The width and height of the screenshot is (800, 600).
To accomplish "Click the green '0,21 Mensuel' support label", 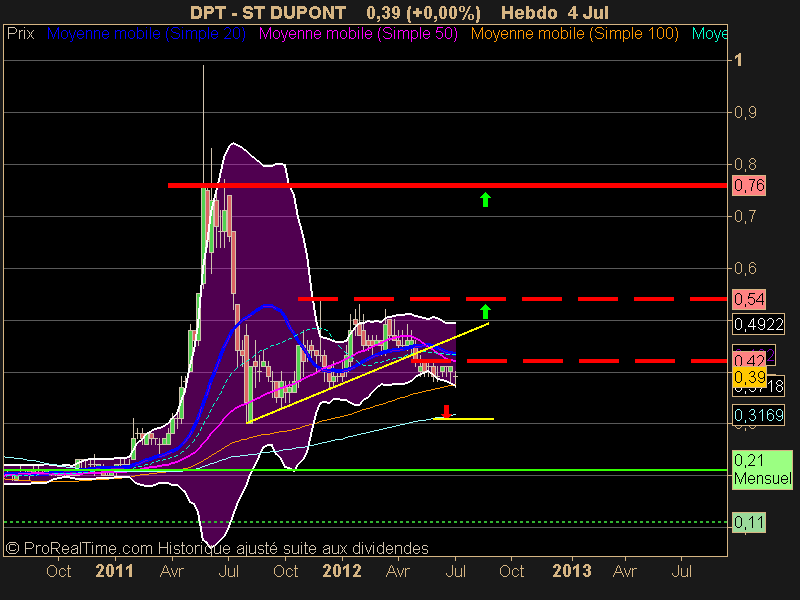I will coord(763,469).
